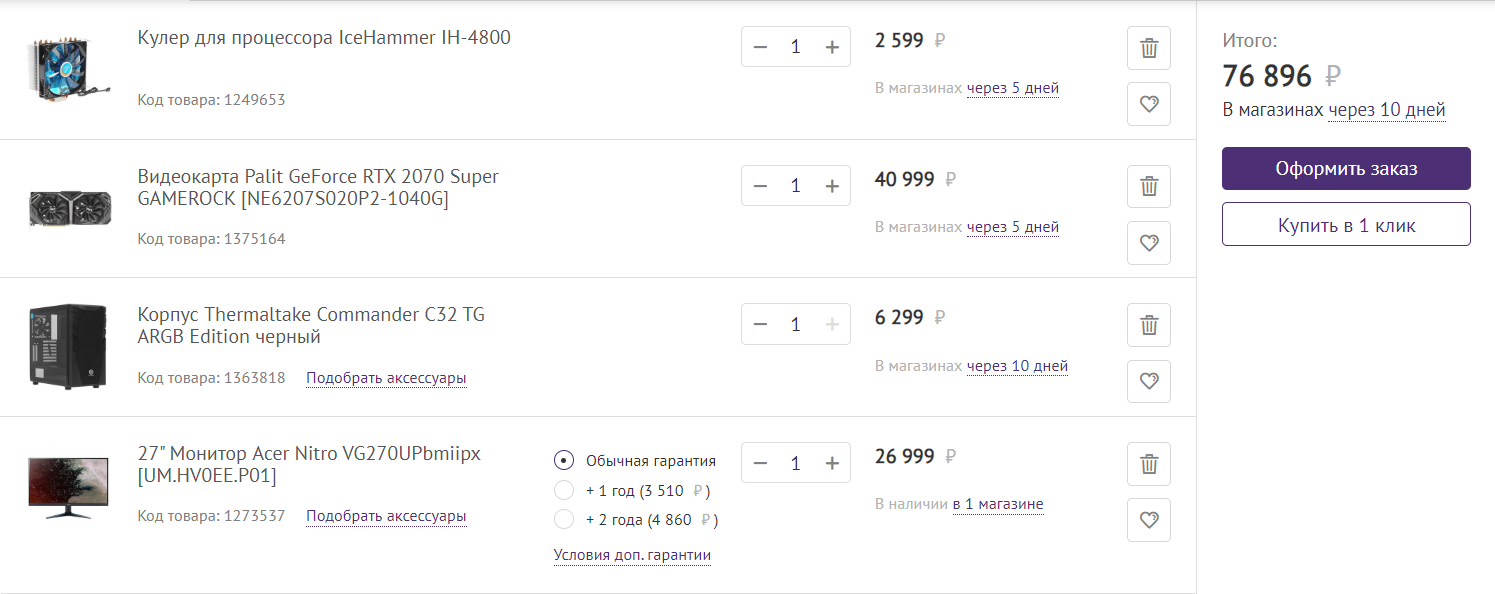Delete the IceHammer IH-4800 cooler from cart
The width and height of the screenshot is (1495, 594).
click(x=1149, y=48)
